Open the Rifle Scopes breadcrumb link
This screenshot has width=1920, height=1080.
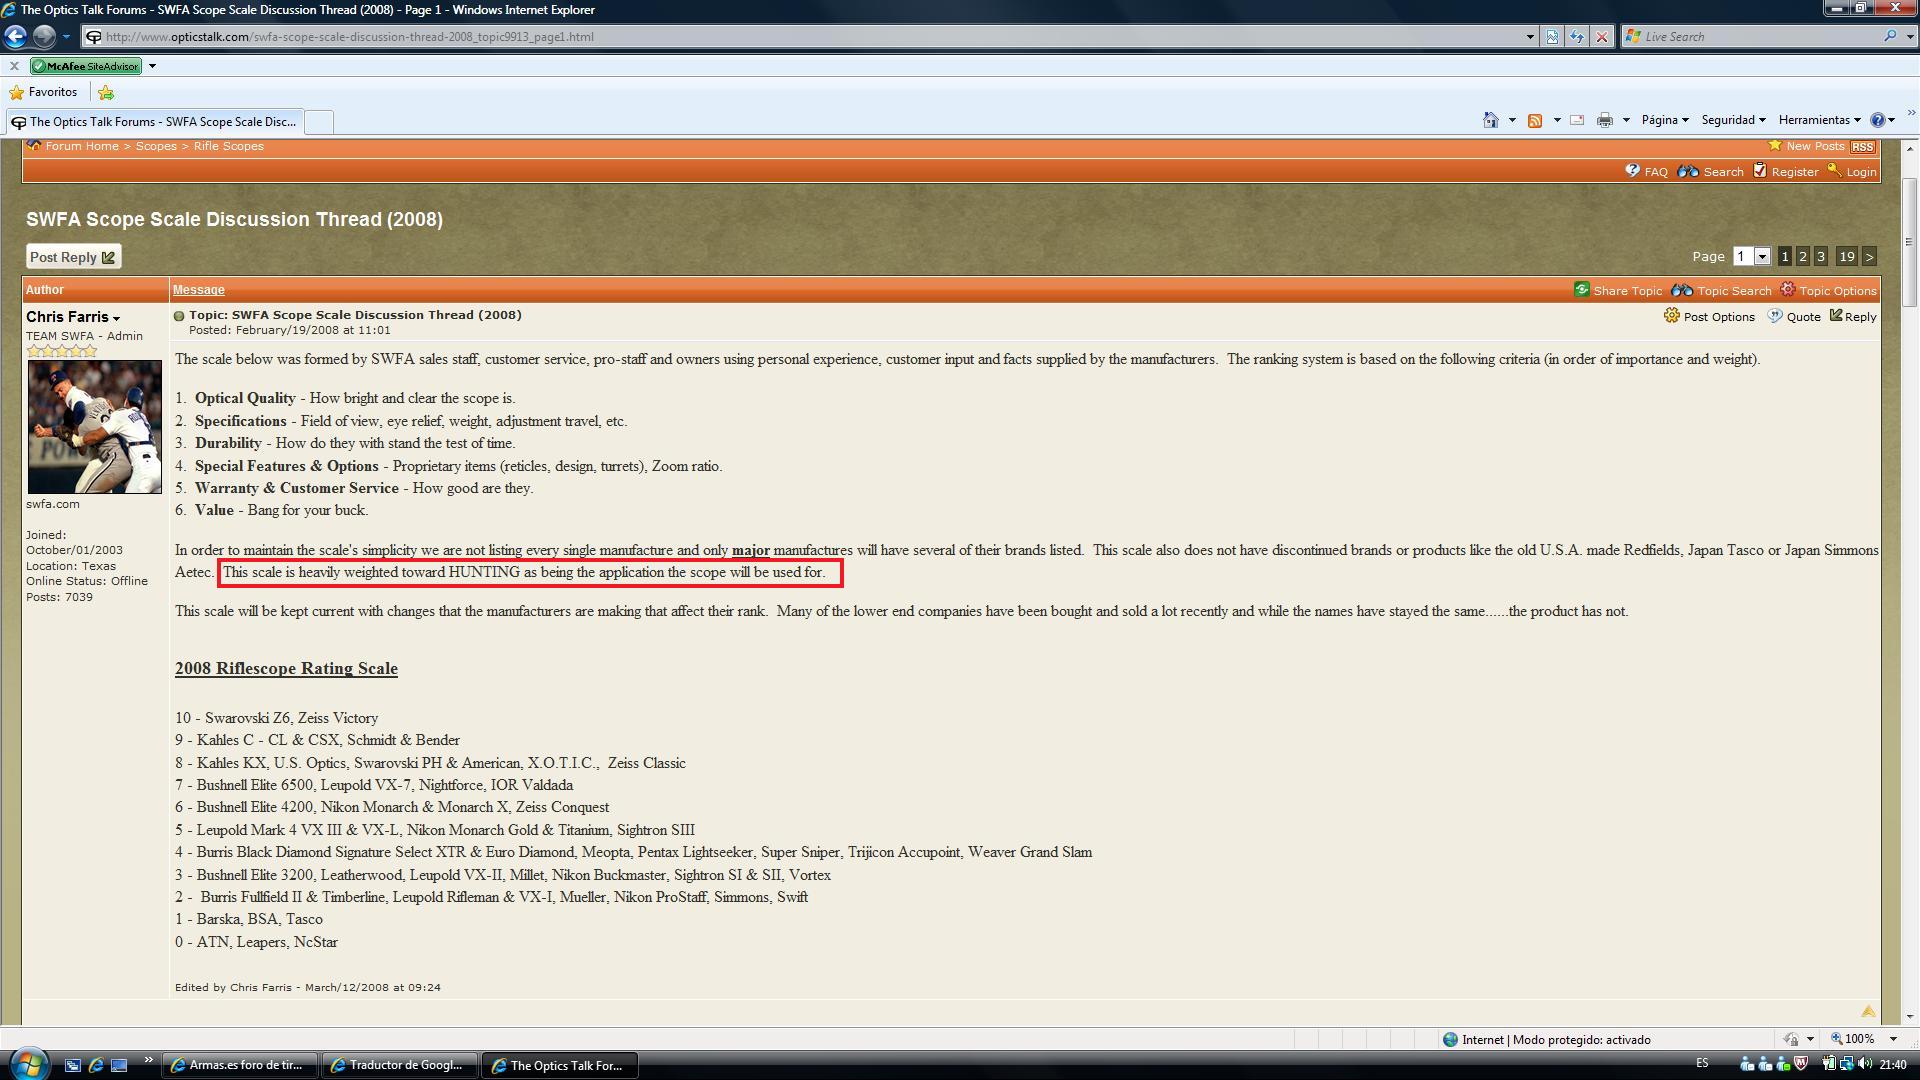pyautogui.click(x=228, y=146)
